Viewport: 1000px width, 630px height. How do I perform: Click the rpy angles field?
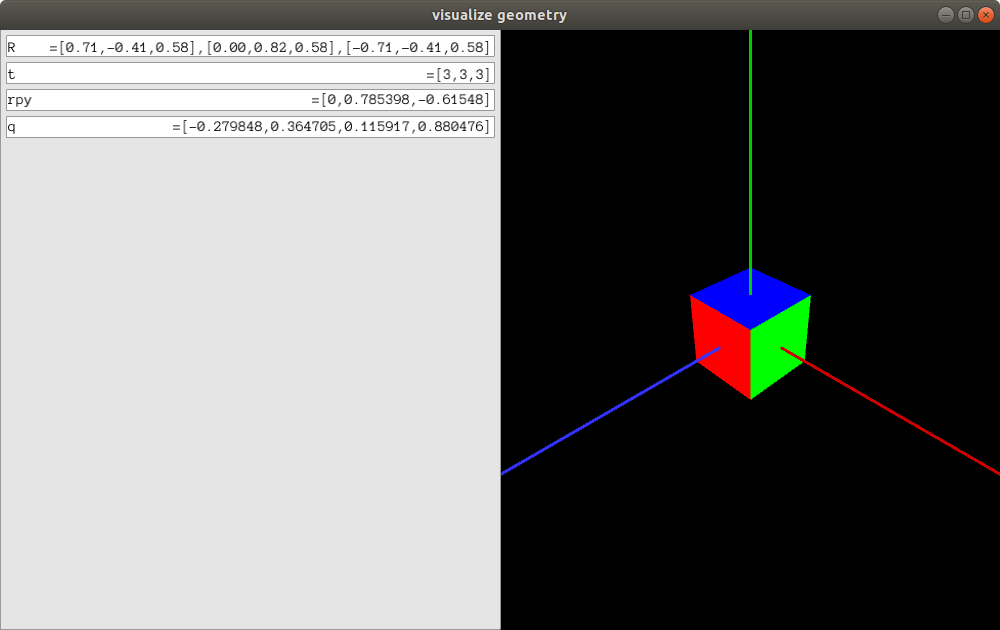250,100
